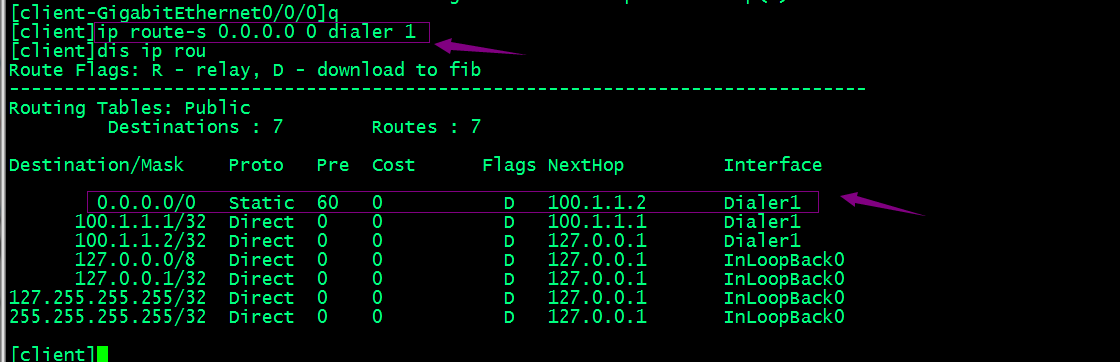
Task: Click the NextHop column header
Action: (586, 165)
